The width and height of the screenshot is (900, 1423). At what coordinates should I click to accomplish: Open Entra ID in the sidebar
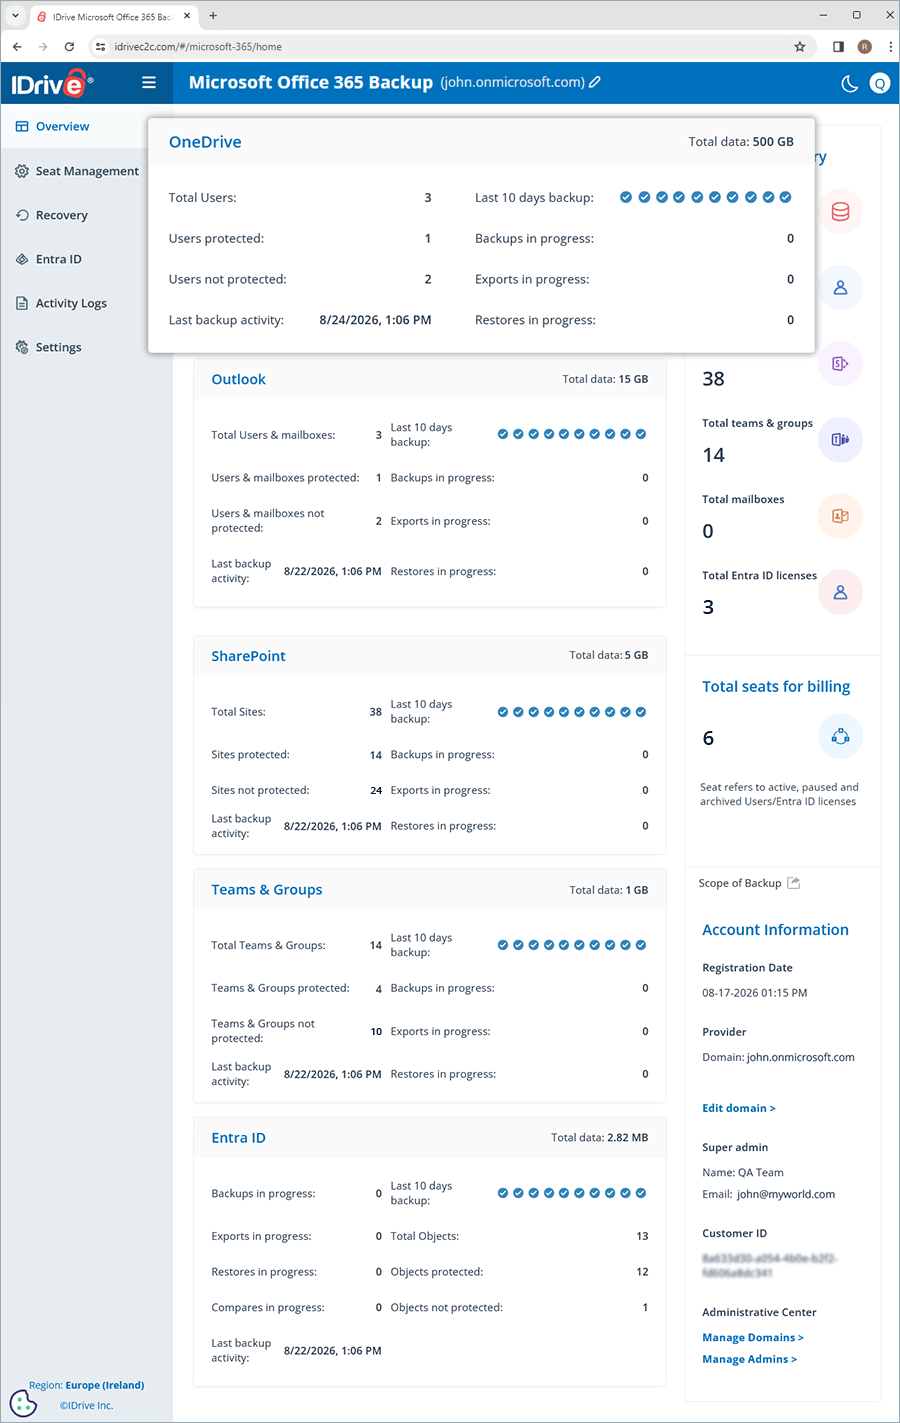[x=58, y=259]
